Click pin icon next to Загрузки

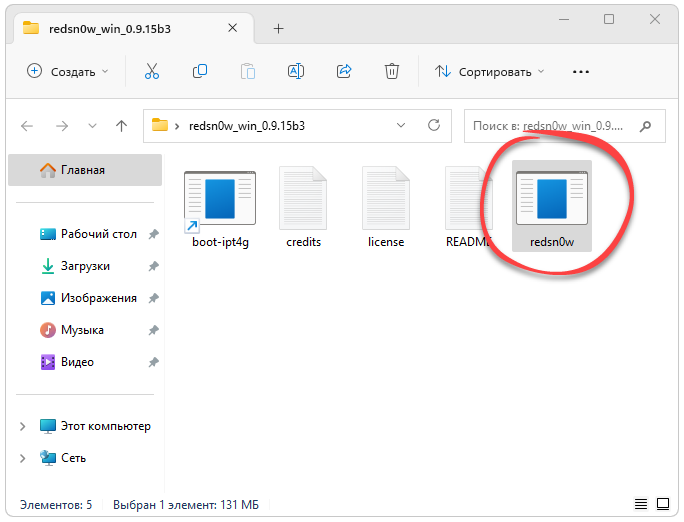click(x=153, y=266)
